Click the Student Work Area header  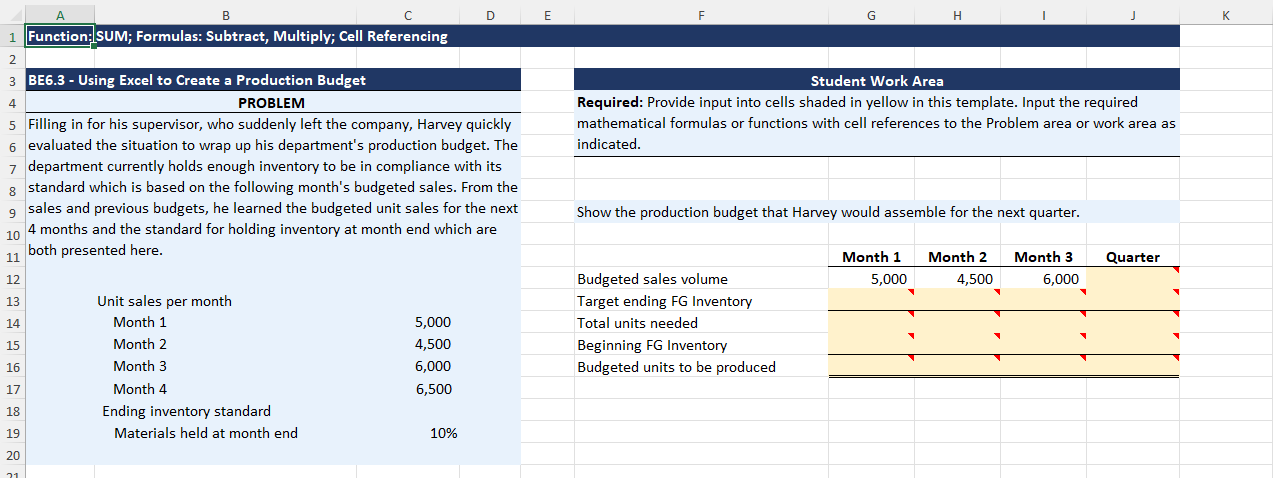[x=876, y=81]
